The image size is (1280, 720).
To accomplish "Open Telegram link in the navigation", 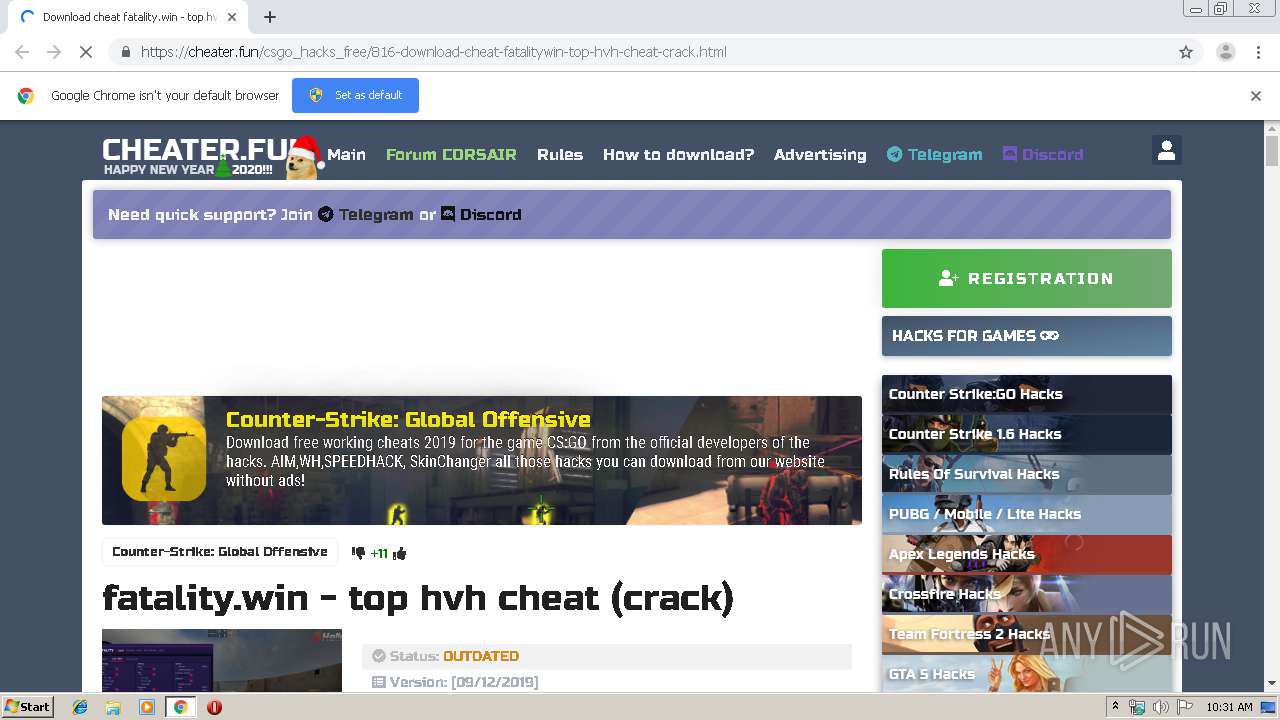I will [934, 154].
